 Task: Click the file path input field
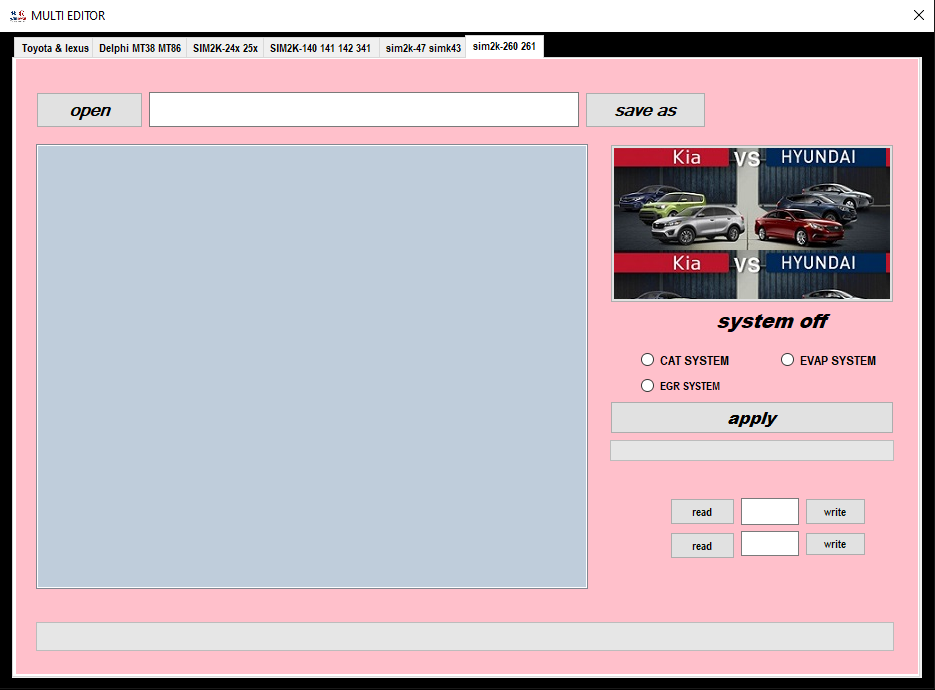tap(363, 109)
